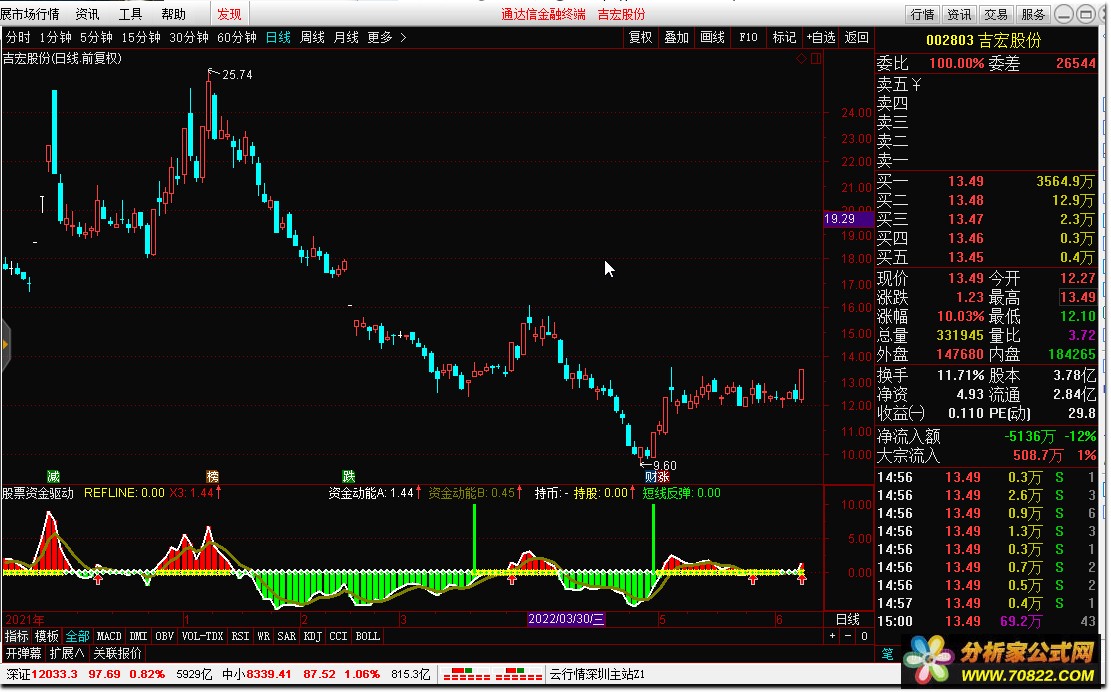Switch to the 月线 monthly period
Image resolution: width=1111 pixels, height=692 pixels.
coord(346,38)
